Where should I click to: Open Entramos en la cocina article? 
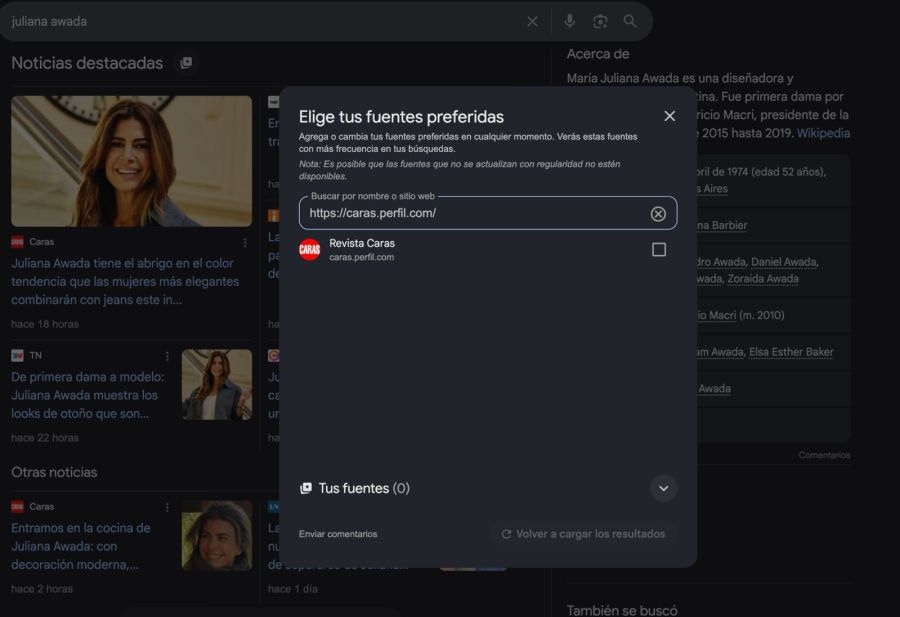pos(81,546)
